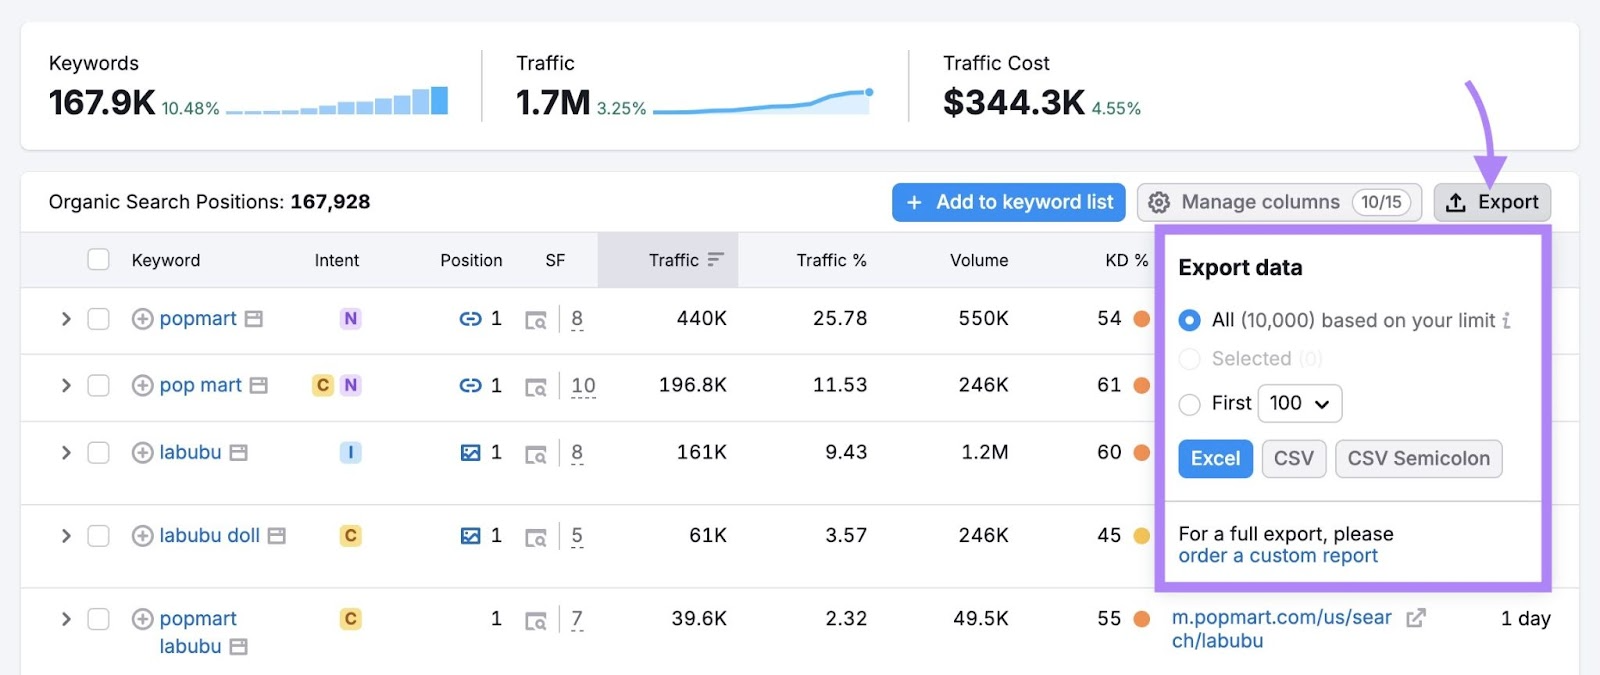Click the image pack icon in labubu doll row
1600x675 pixels.
[470, 536]
